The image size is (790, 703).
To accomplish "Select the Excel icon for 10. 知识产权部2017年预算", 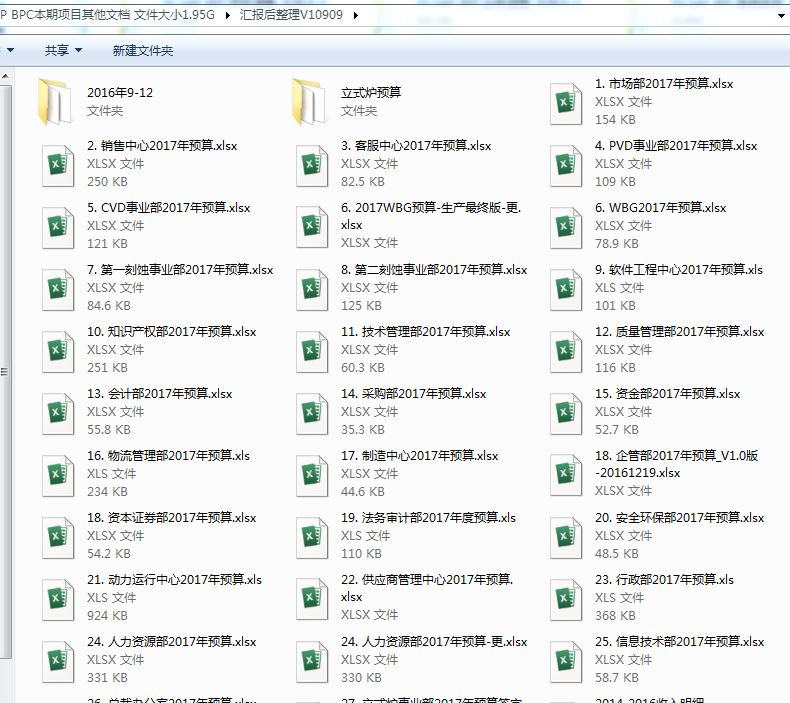I will pyautogui.click(x=58, y=352).
